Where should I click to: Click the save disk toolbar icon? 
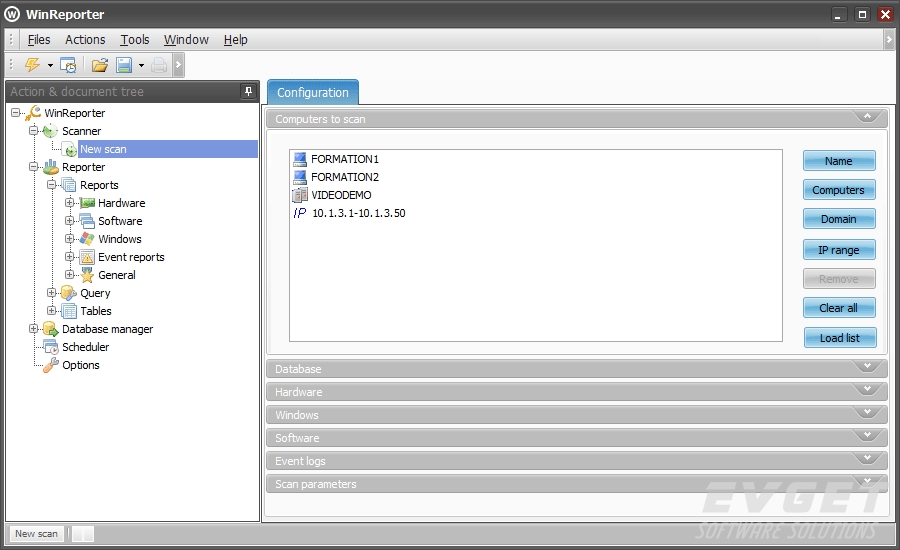(124, 65)
